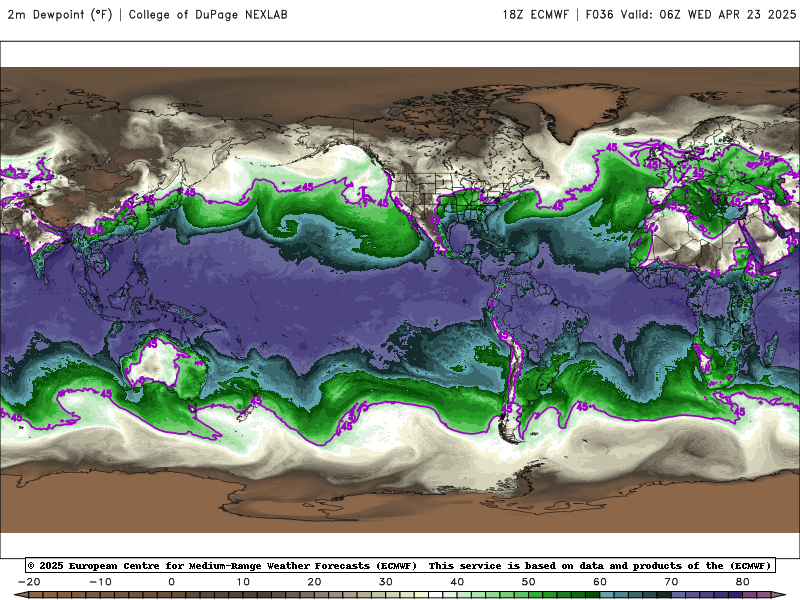Image resolution: width=800 pixels, height=600 pixels.
Task: Click the "20" color scale label
Action: (314, 582)
